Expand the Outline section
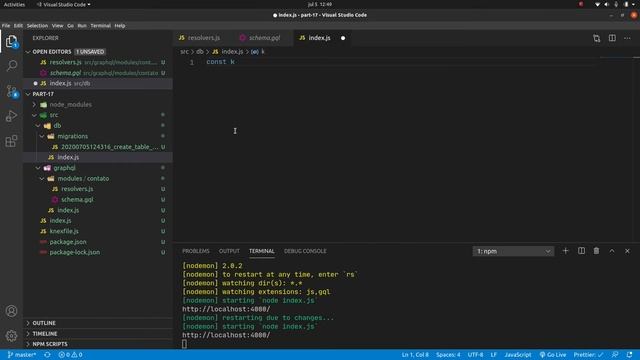This screenshot has width=640, height=360. click(x=44, y=323)
